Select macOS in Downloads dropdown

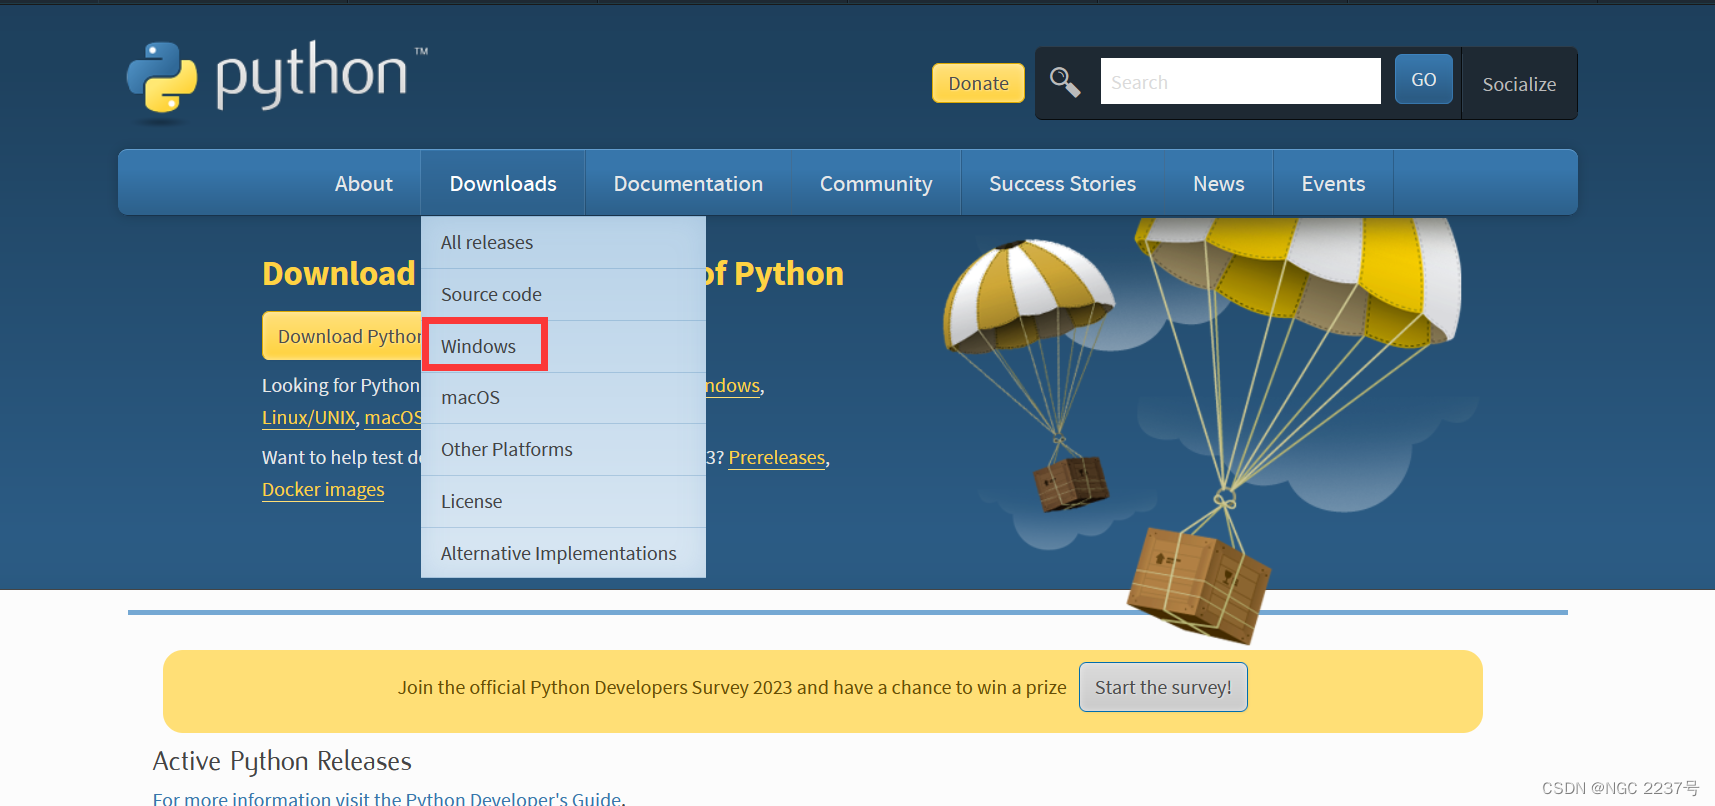(563, 397)
